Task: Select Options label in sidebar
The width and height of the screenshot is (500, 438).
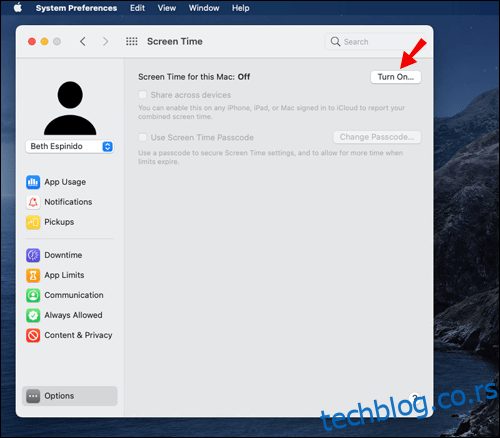Action: point(59,396)
